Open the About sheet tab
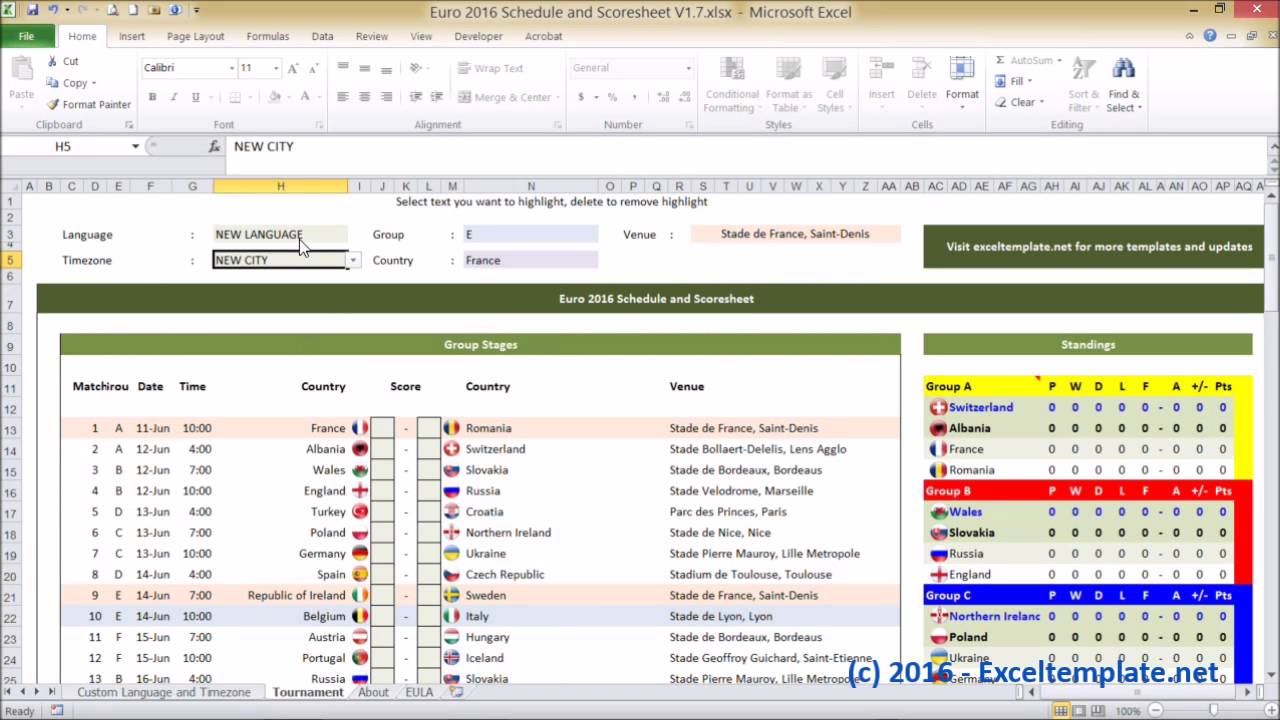The image size is (1280, 720). click(x=373, y=692)
